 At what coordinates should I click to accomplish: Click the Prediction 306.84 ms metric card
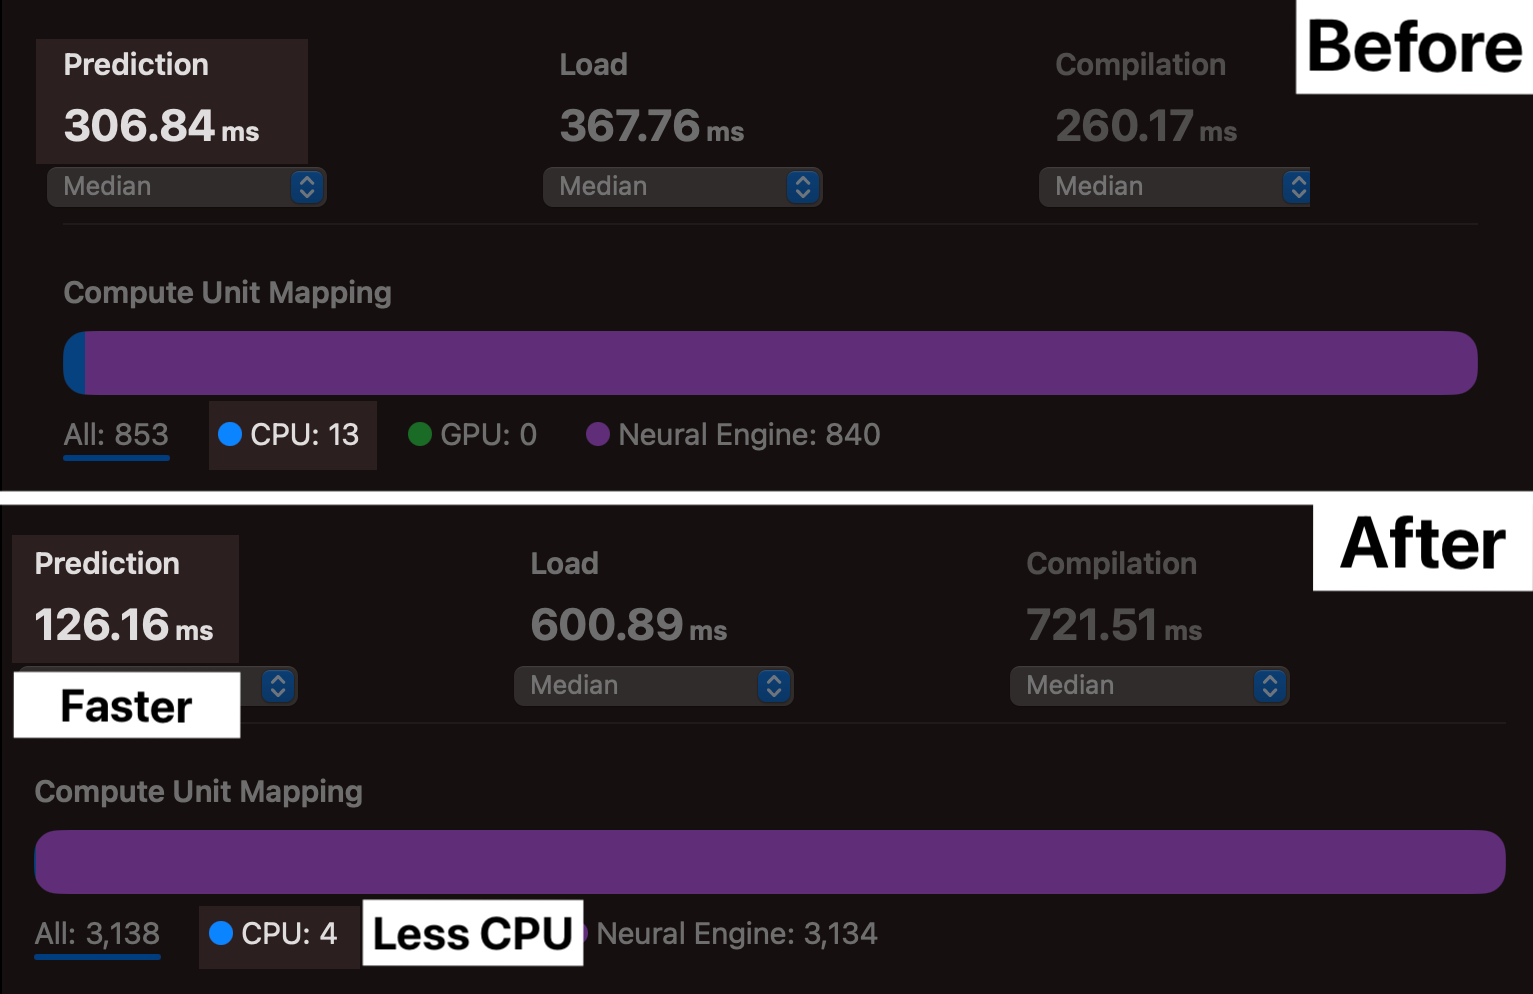[x=171, y=100]
